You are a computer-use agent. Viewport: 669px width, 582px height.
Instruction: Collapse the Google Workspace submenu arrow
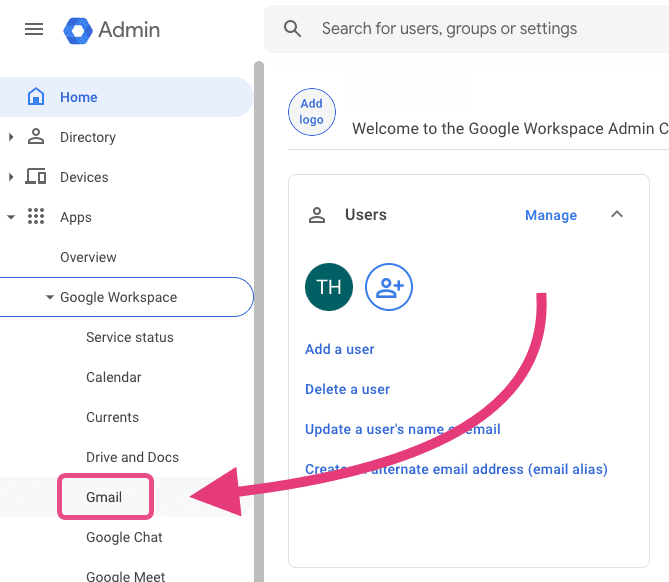[50, 297]
